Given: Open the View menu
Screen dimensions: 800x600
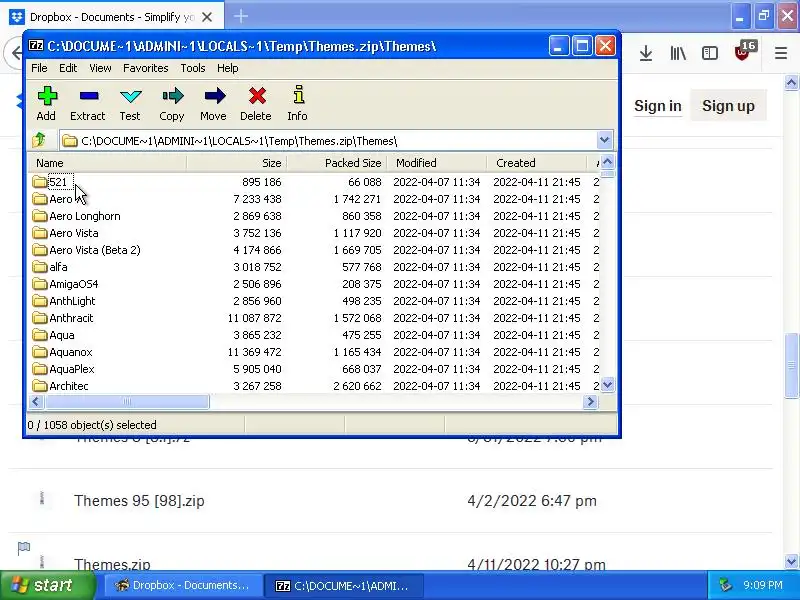Looking at the screenshot, I should tap(100, 68).
